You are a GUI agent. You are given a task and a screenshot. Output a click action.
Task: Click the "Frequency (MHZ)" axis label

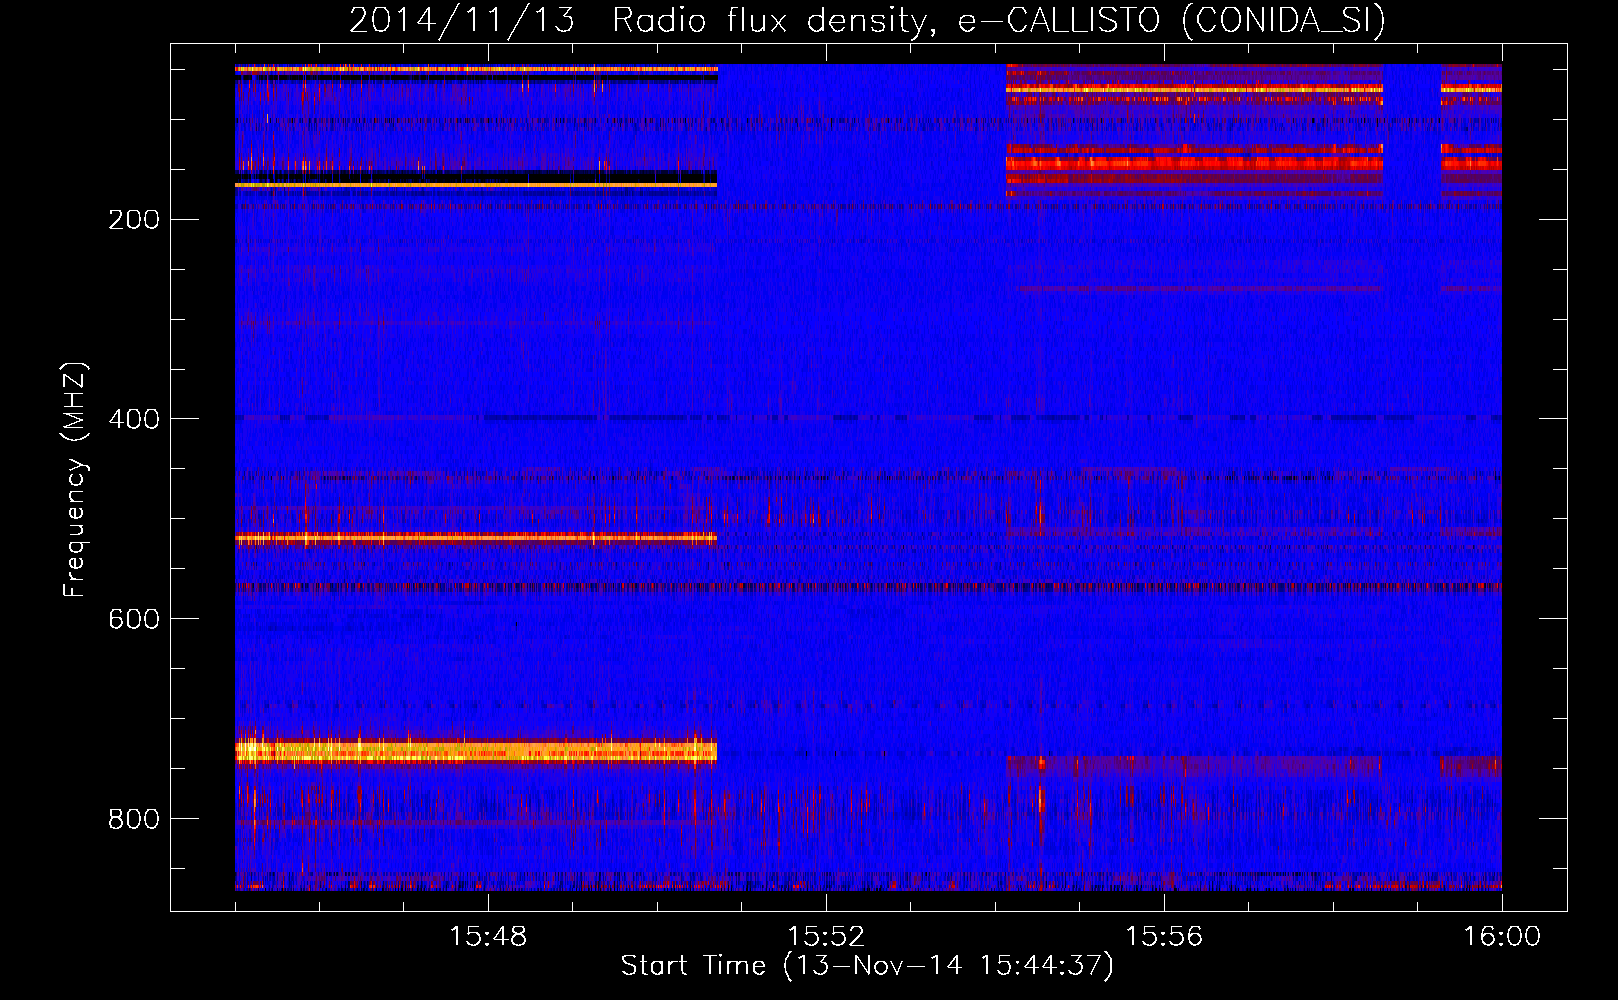pyautogui.click(x=75, y=480)
